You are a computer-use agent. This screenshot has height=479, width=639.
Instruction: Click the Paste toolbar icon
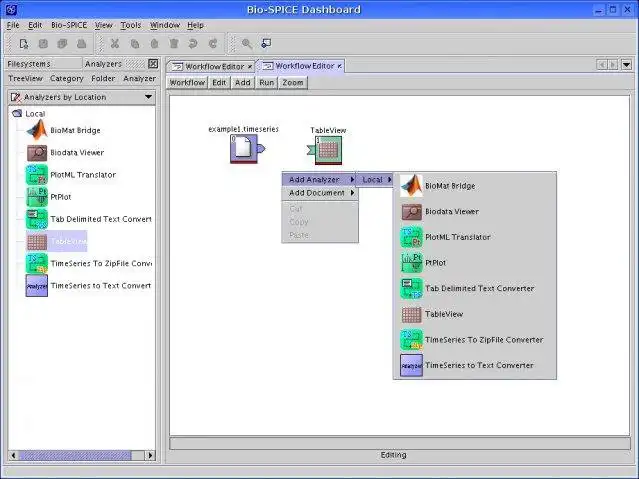coord(154,44)
